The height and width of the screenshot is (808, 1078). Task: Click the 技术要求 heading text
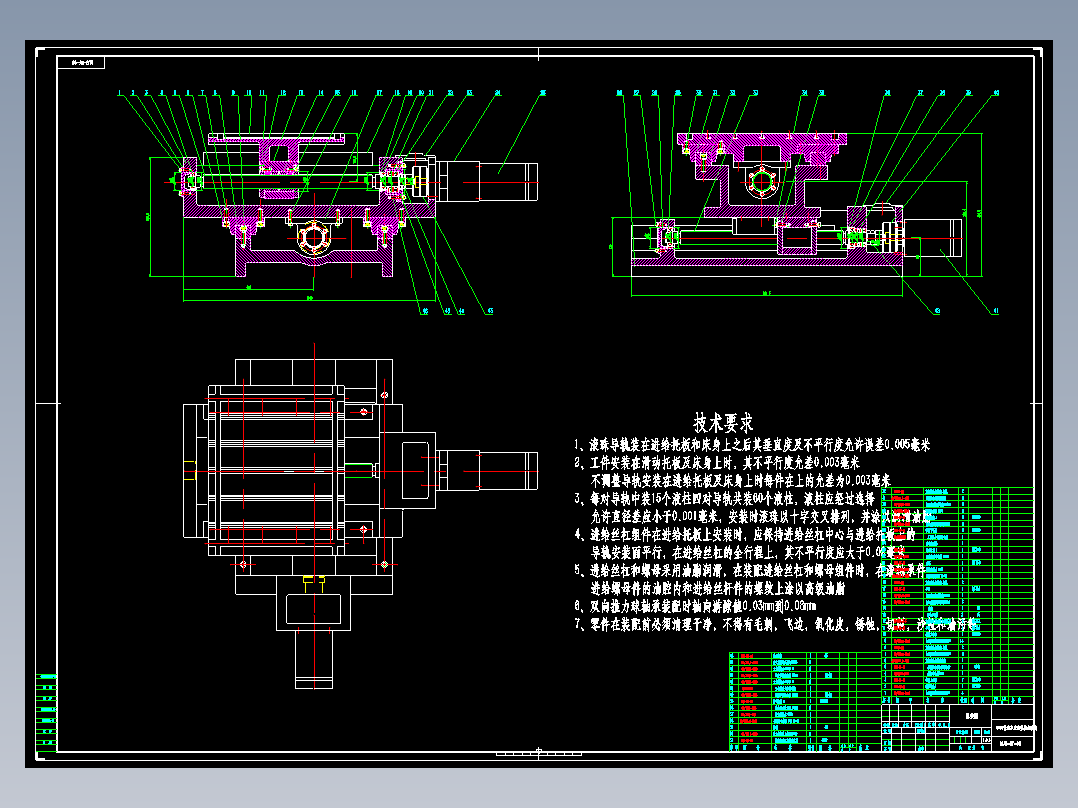tap(723, 422)
